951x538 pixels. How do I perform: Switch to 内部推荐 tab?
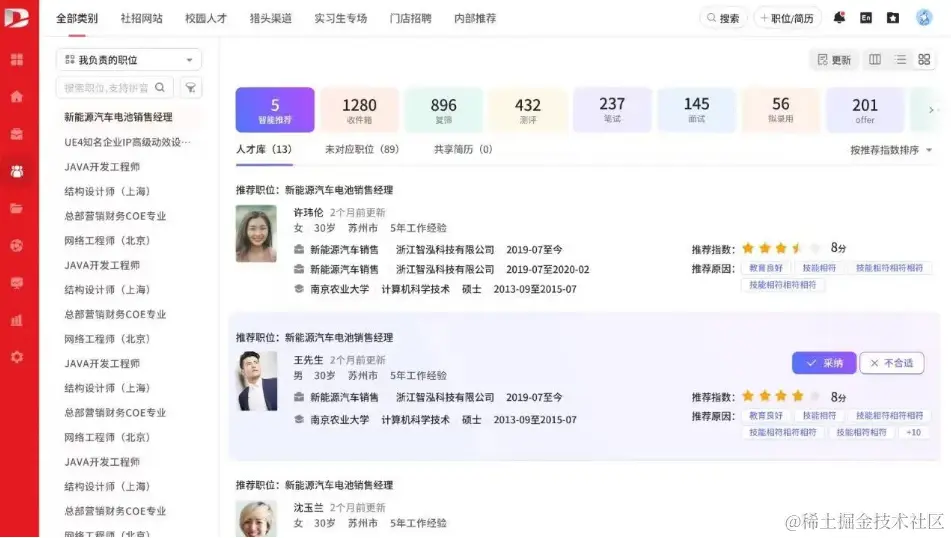tap(475, 18)
